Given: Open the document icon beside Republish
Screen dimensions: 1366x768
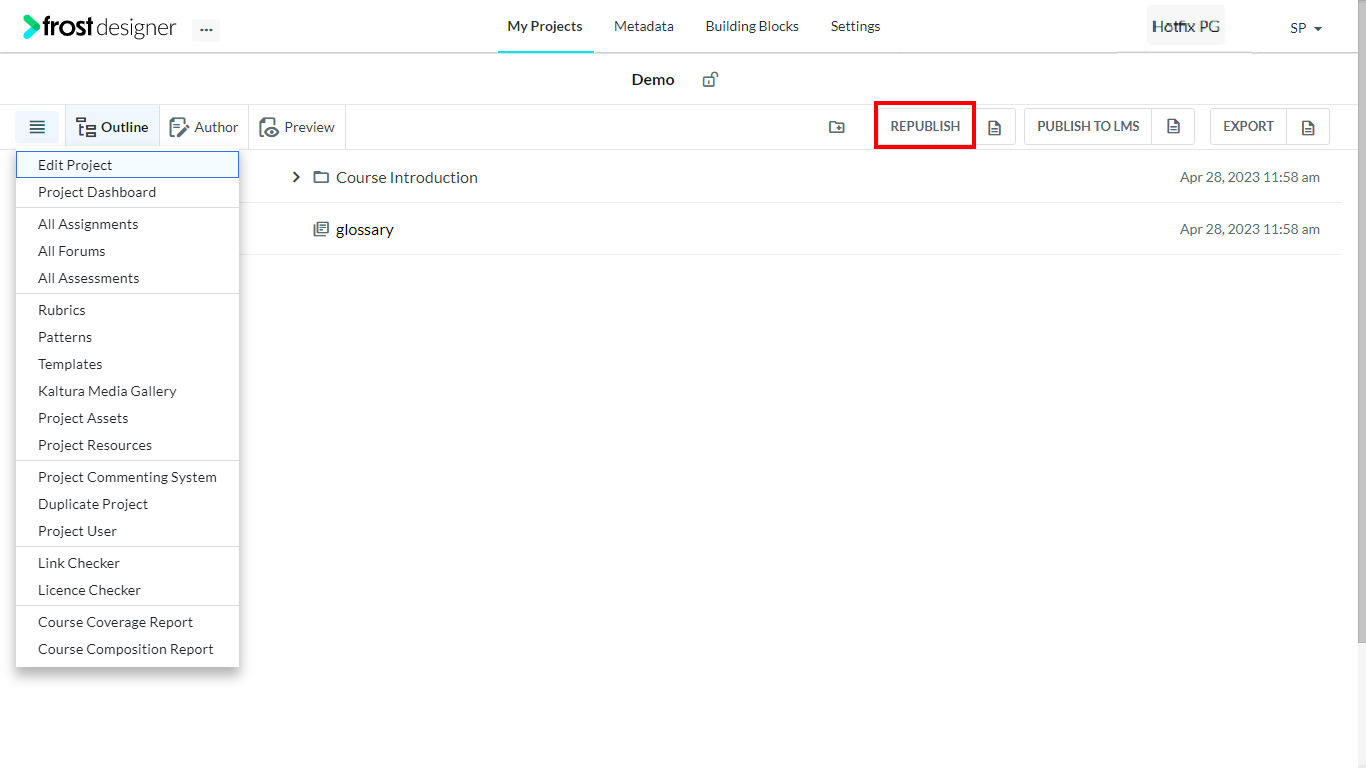Looking at the screenshot, I should (x=994, y=127).
